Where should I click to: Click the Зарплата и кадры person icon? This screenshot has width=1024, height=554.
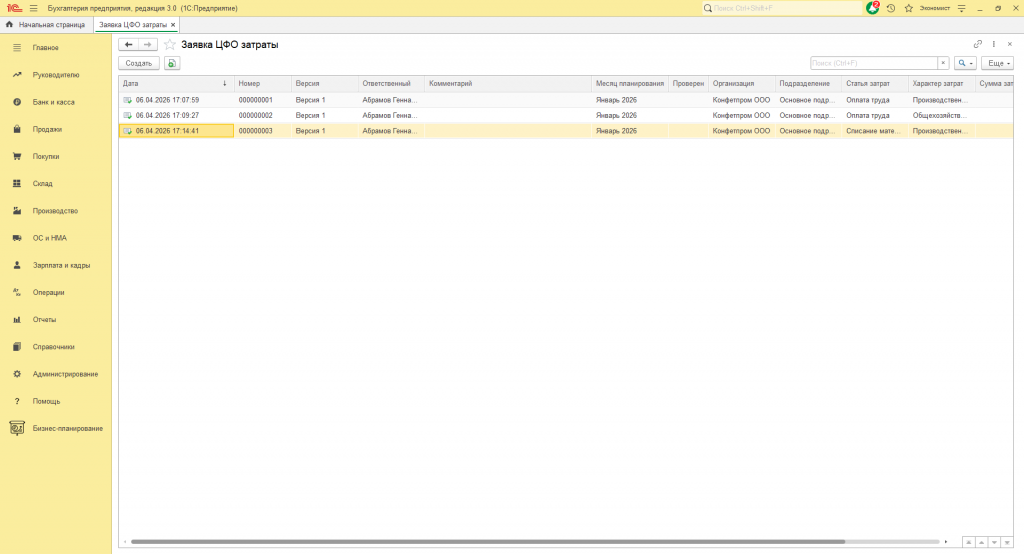(x=17, y=265)
